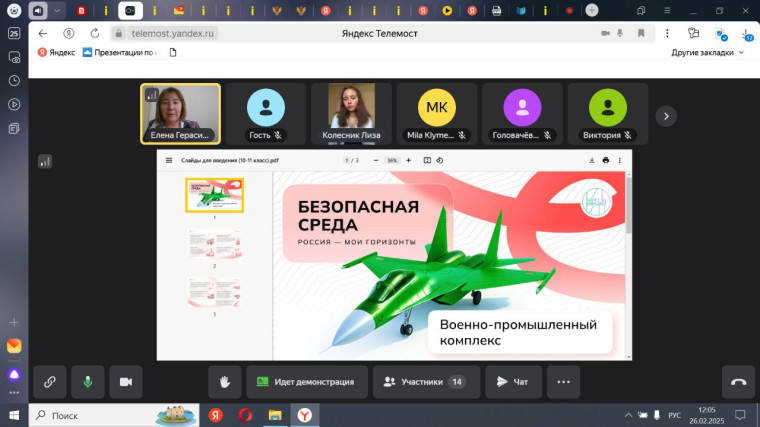The image size is (760, 427).
Task: Toggle tab sound mute icon
Action: [x=38, y=10]
